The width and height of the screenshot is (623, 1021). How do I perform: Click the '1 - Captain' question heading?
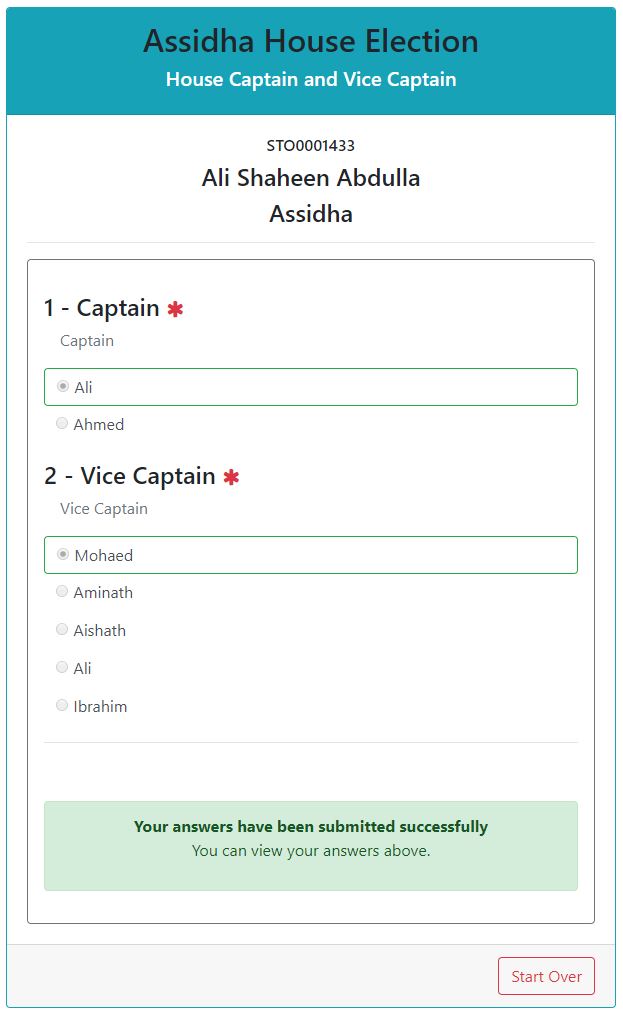(102, 308)
